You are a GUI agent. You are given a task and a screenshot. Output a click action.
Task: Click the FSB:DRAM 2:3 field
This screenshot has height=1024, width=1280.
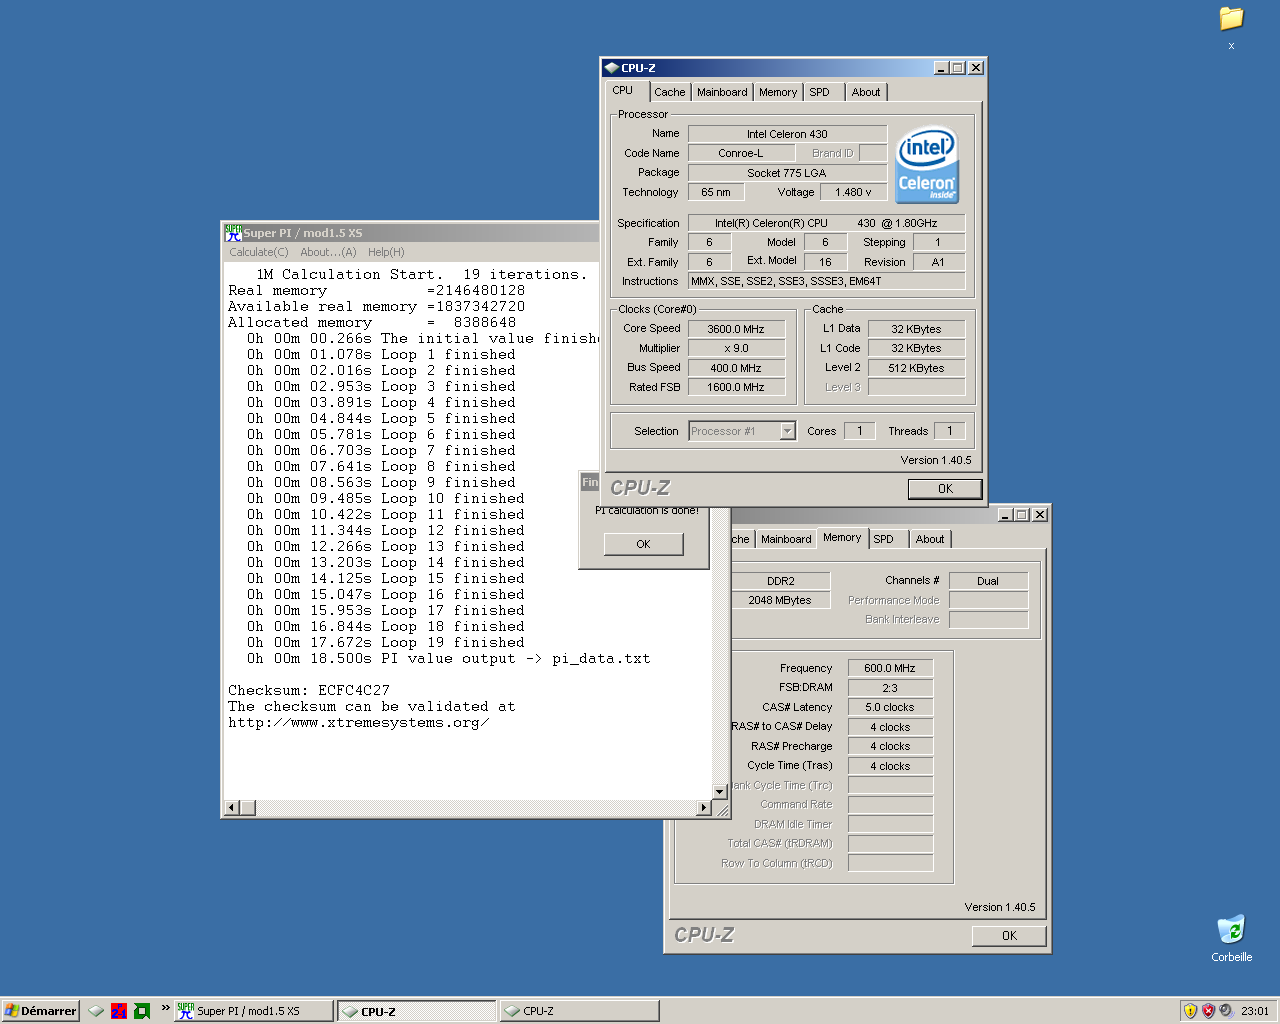[890, 688]
